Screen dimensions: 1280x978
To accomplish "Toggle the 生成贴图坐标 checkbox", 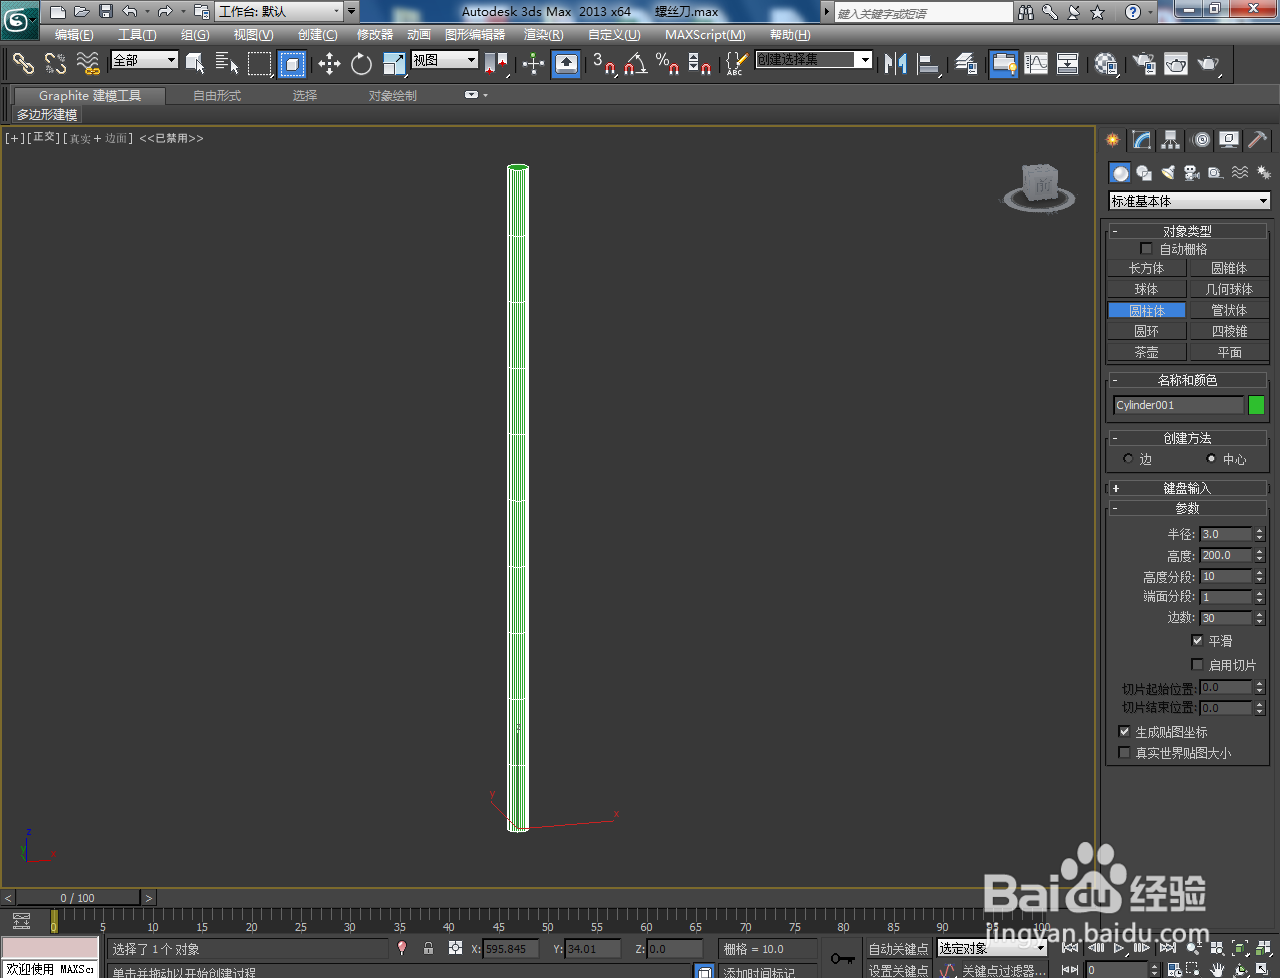I will (1124, 731).
